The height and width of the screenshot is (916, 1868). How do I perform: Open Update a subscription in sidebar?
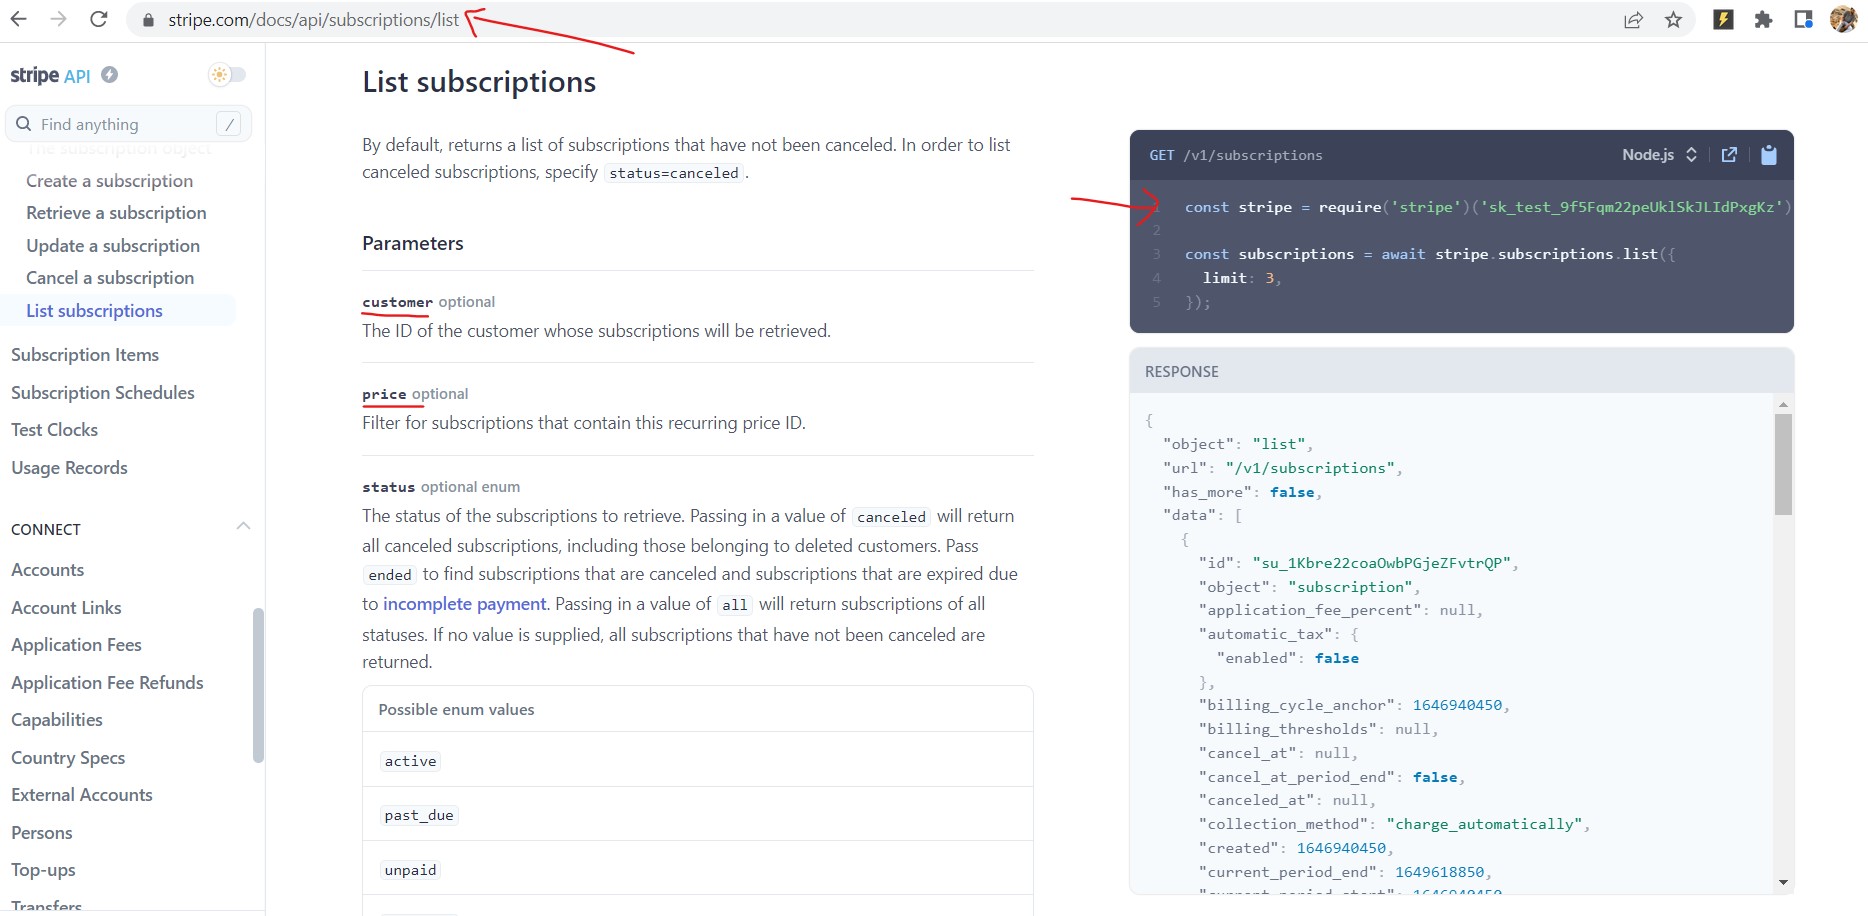pyautogui.click(x=113, y=246)
